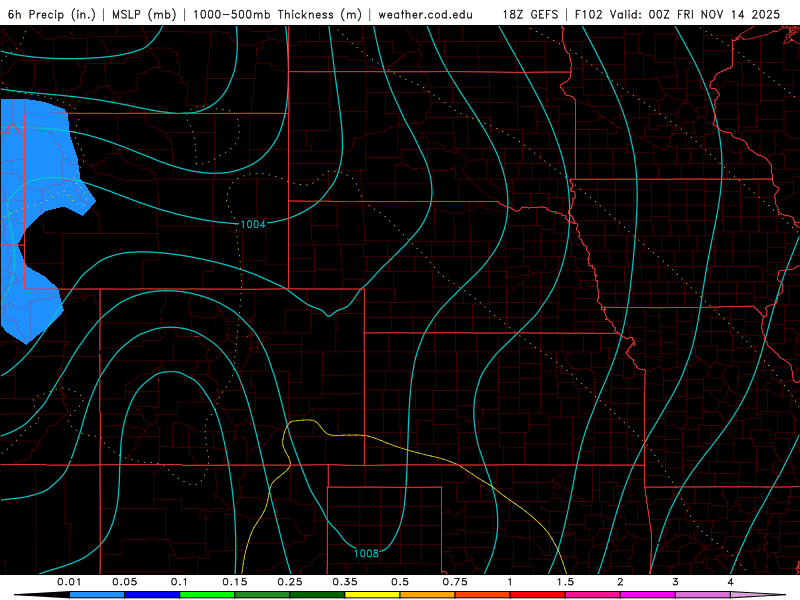Select the dark blue swatch in the color bar
This screenshot has height=600, width=800.
point(152,595)
